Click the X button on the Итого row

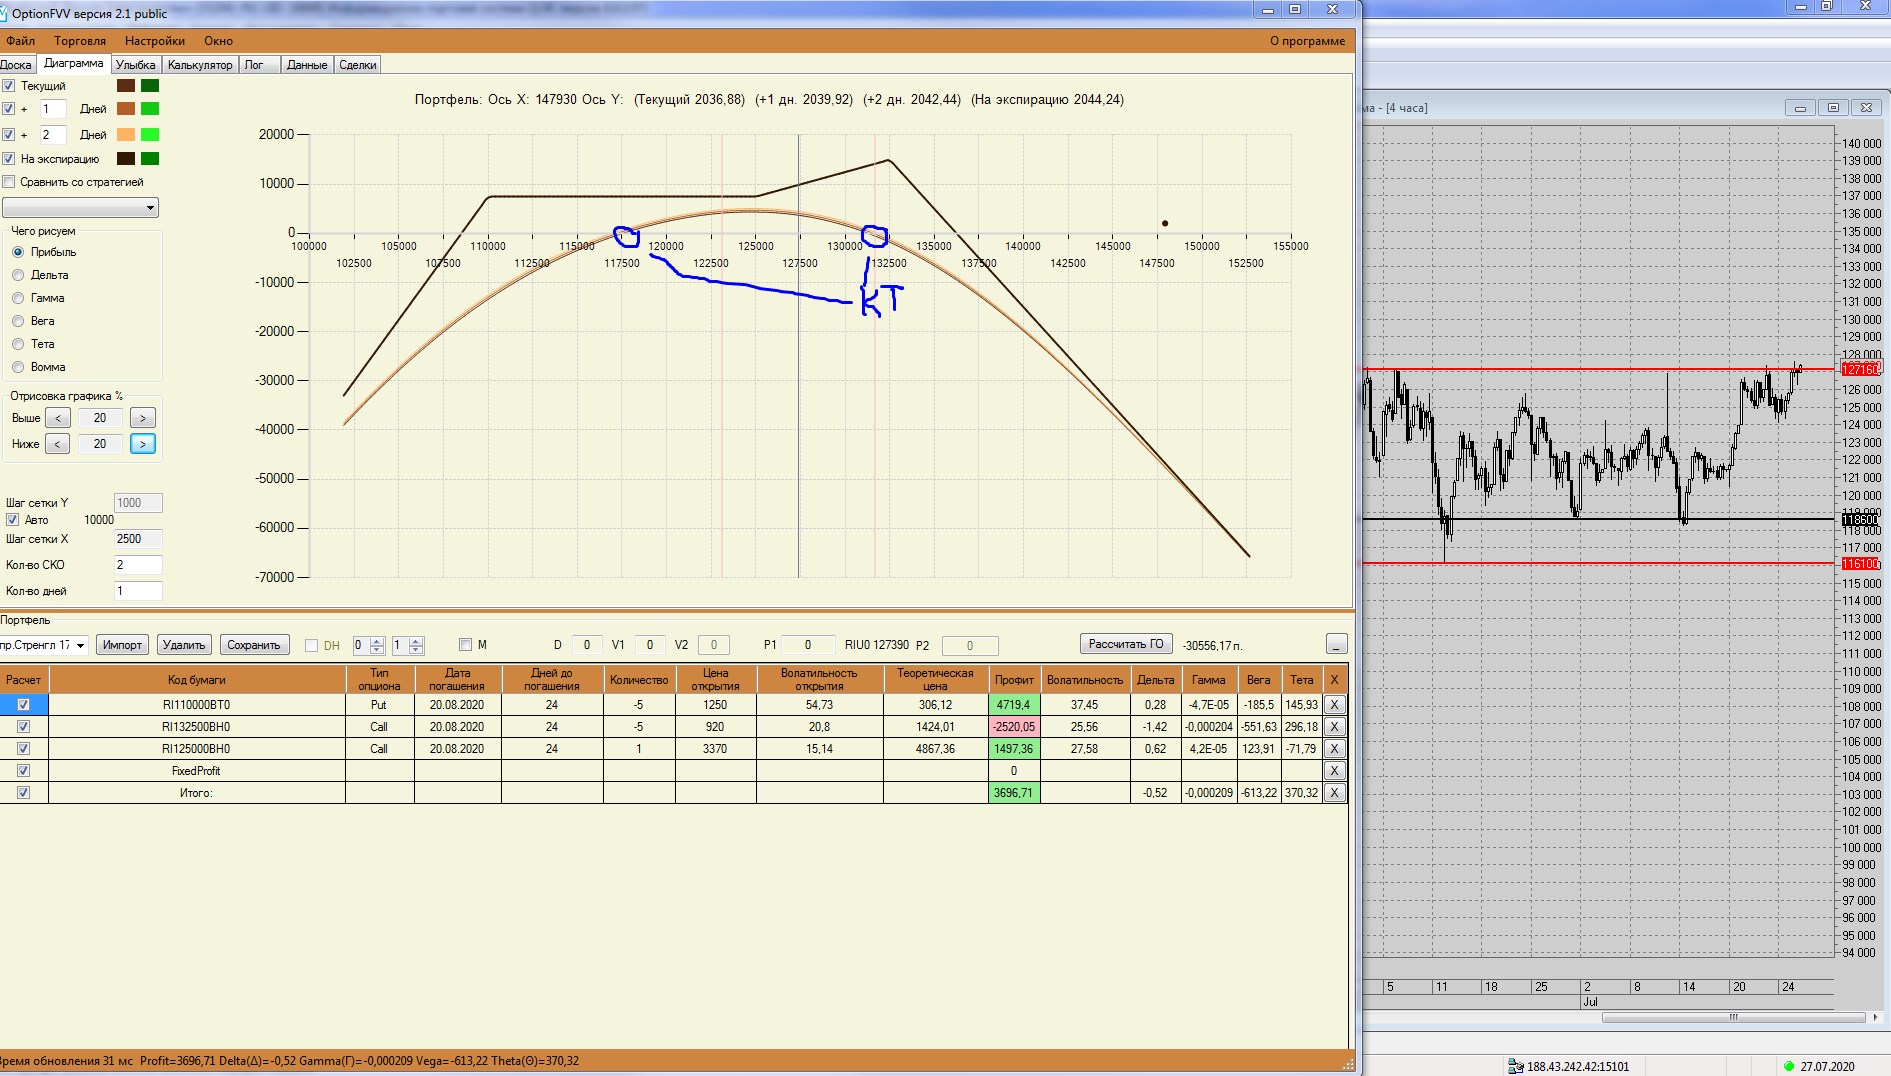tap(1334, 793)
